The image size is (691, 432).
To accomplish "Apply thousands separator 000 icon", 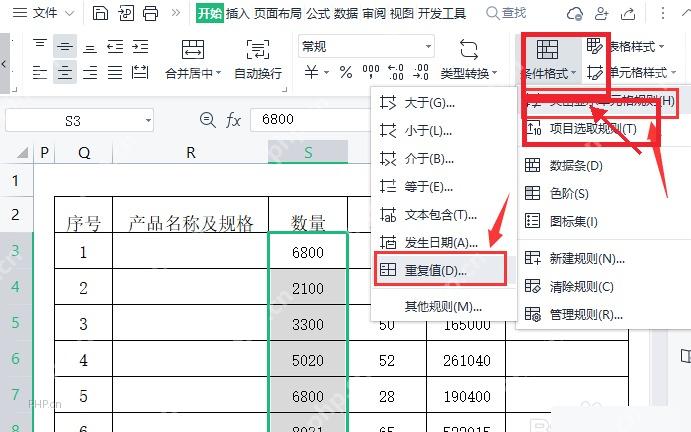I will (x=371, y=71).
